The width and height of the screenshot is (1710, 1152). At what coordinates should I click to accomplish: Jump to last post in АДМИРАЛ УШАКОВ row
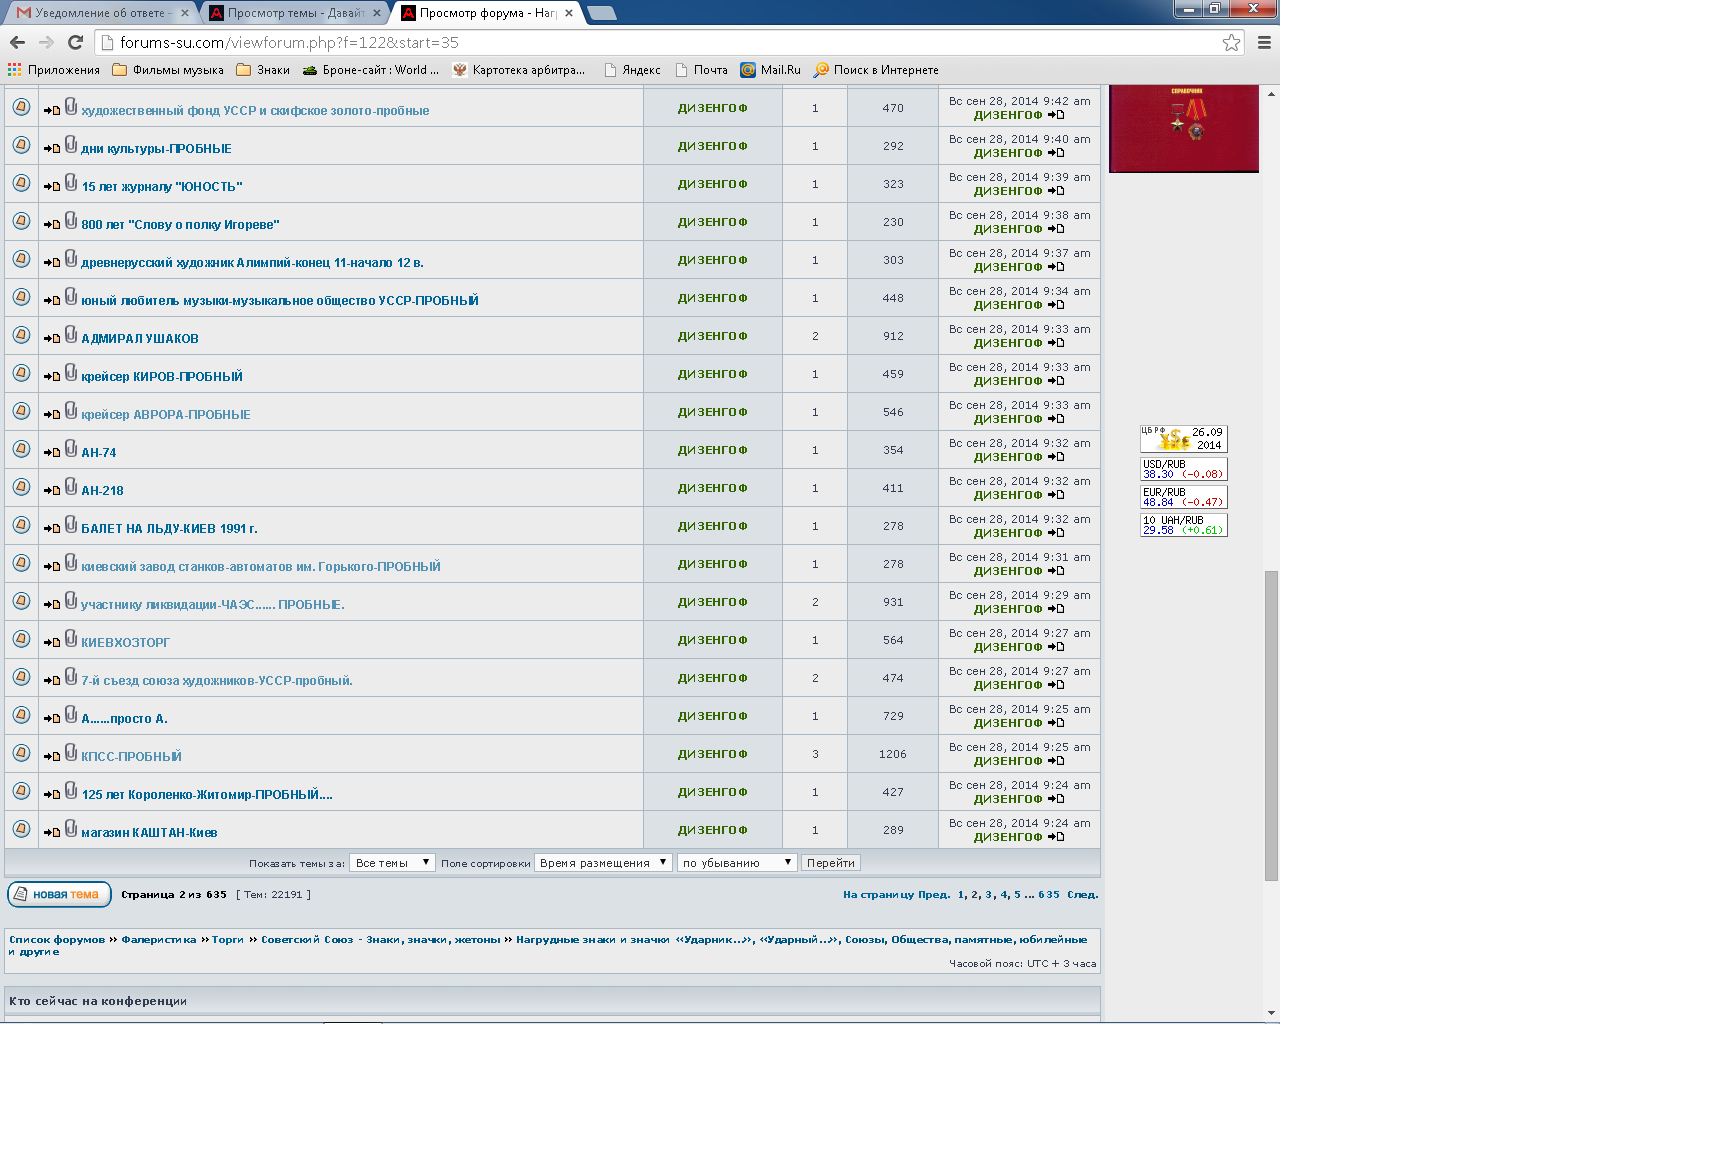(x=1056, y=343)
